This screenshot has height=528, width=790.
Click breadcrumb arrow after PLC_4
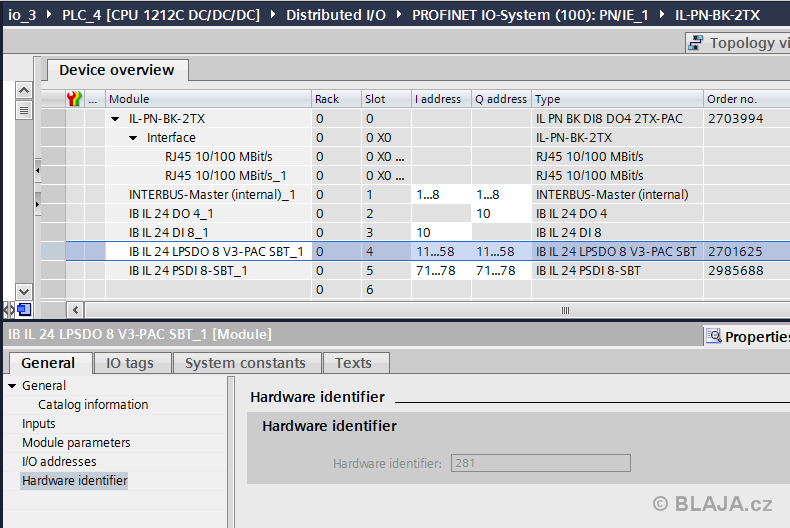[273, 15]
